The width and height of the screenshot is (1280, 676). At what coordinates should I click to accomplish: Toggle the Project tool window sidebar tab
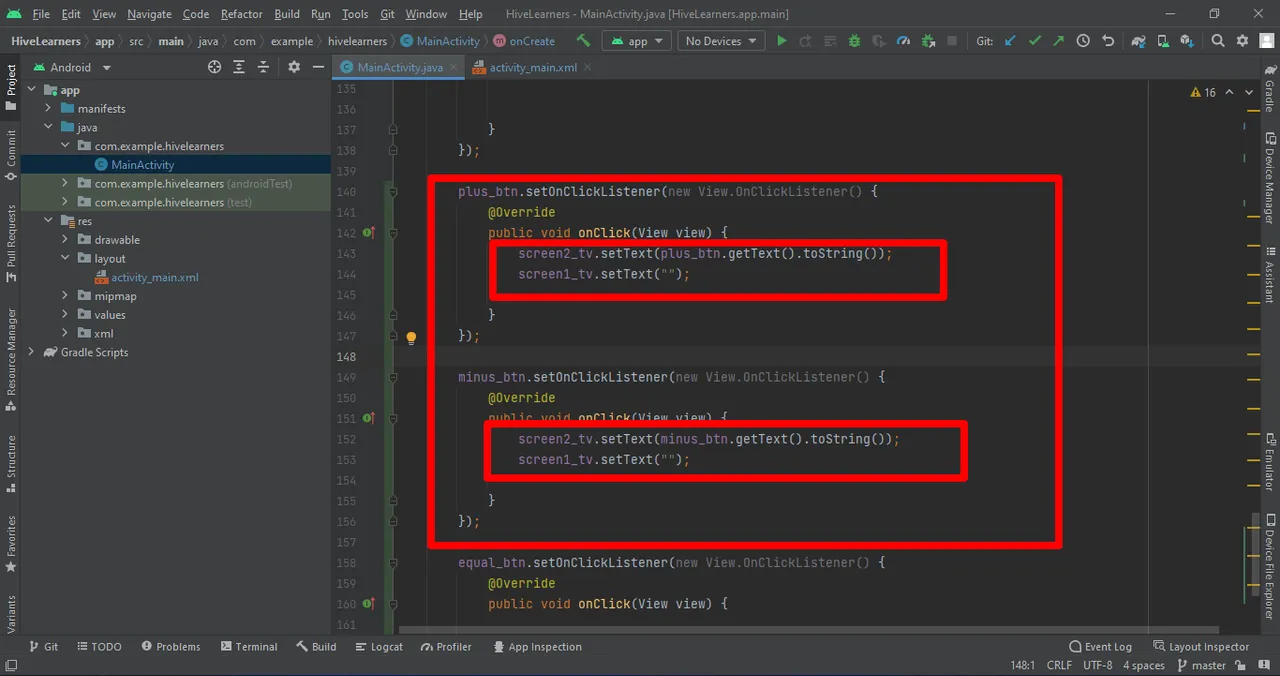(11, 81)
